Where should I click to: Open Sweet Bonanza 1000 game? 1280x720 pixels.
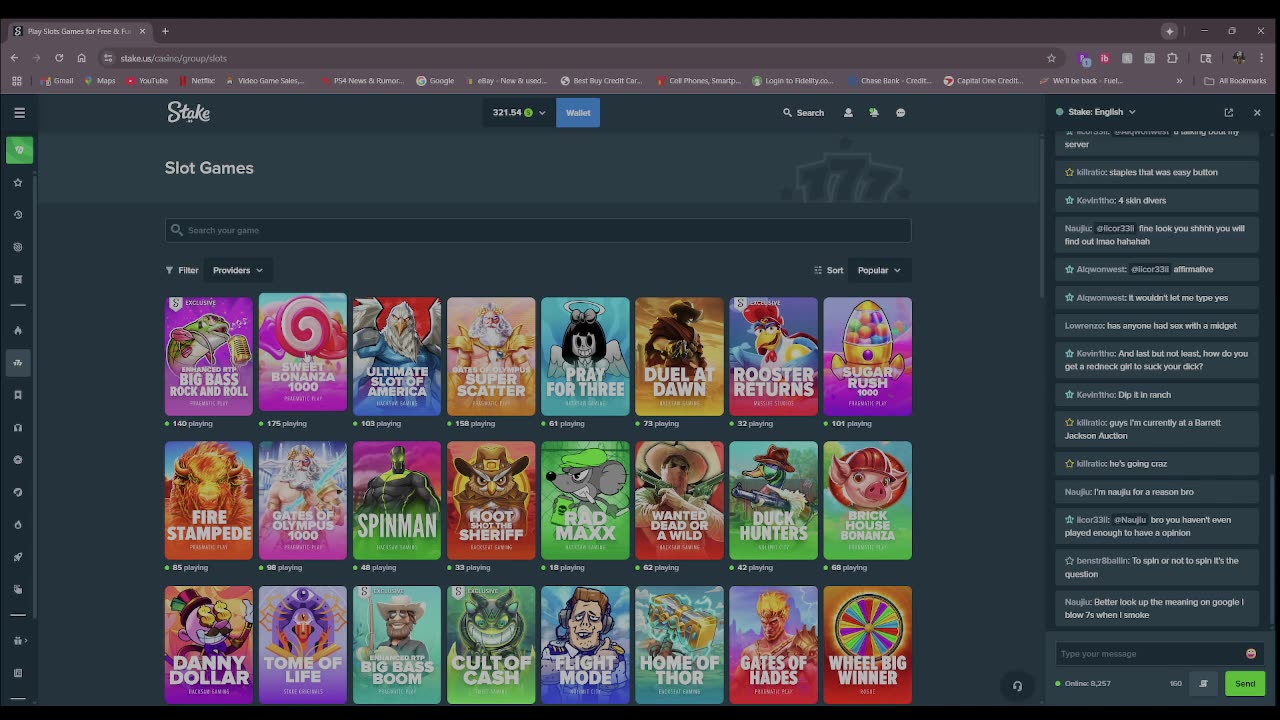[x=303, y=352]
